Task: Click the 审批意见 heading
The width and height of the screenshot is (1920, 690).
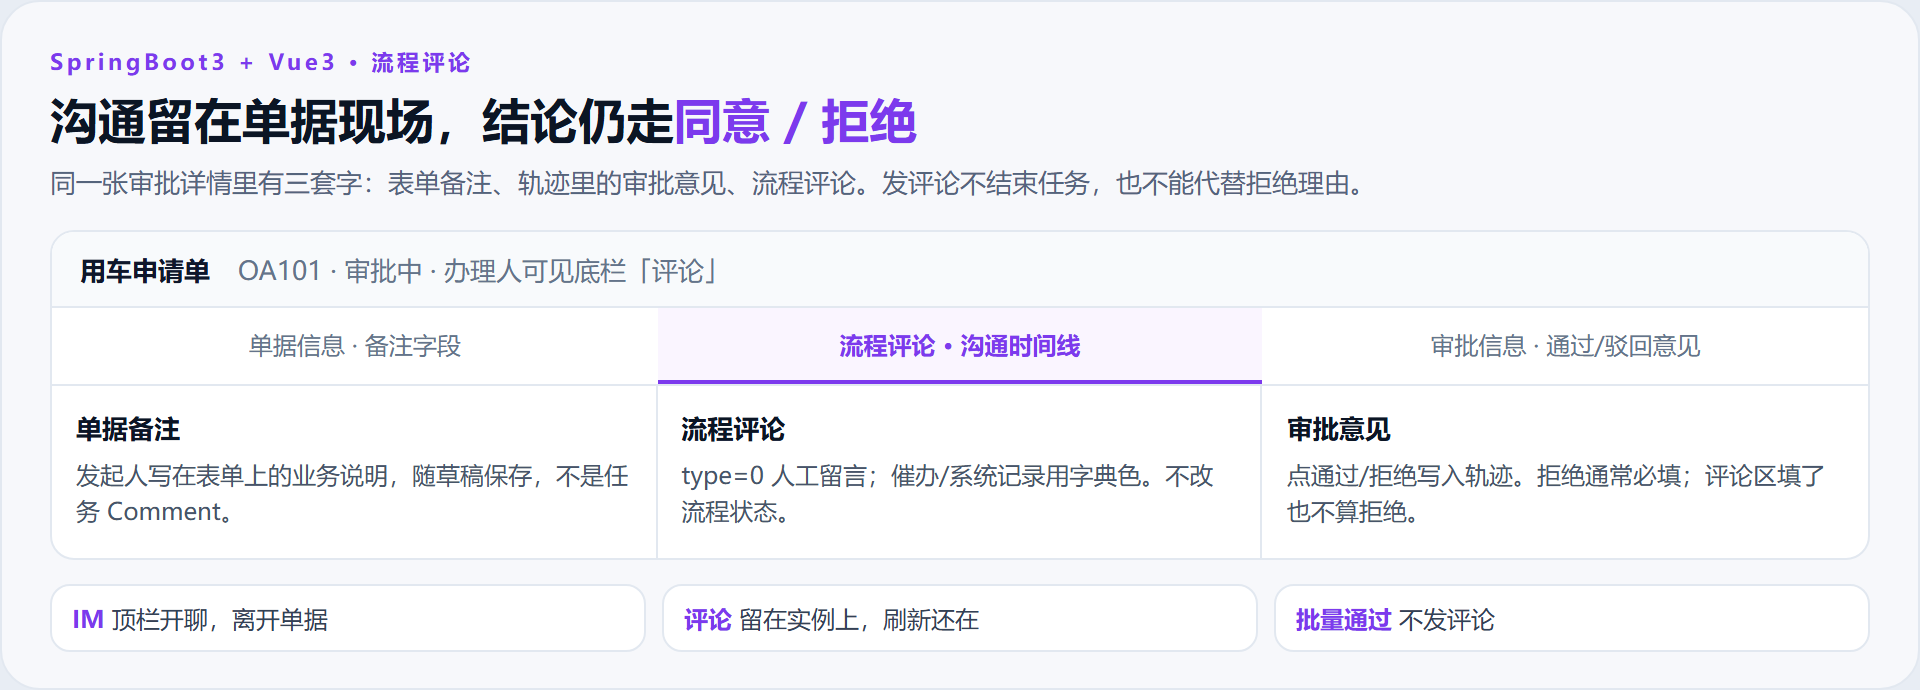Action: click(x=1339, y=430)
